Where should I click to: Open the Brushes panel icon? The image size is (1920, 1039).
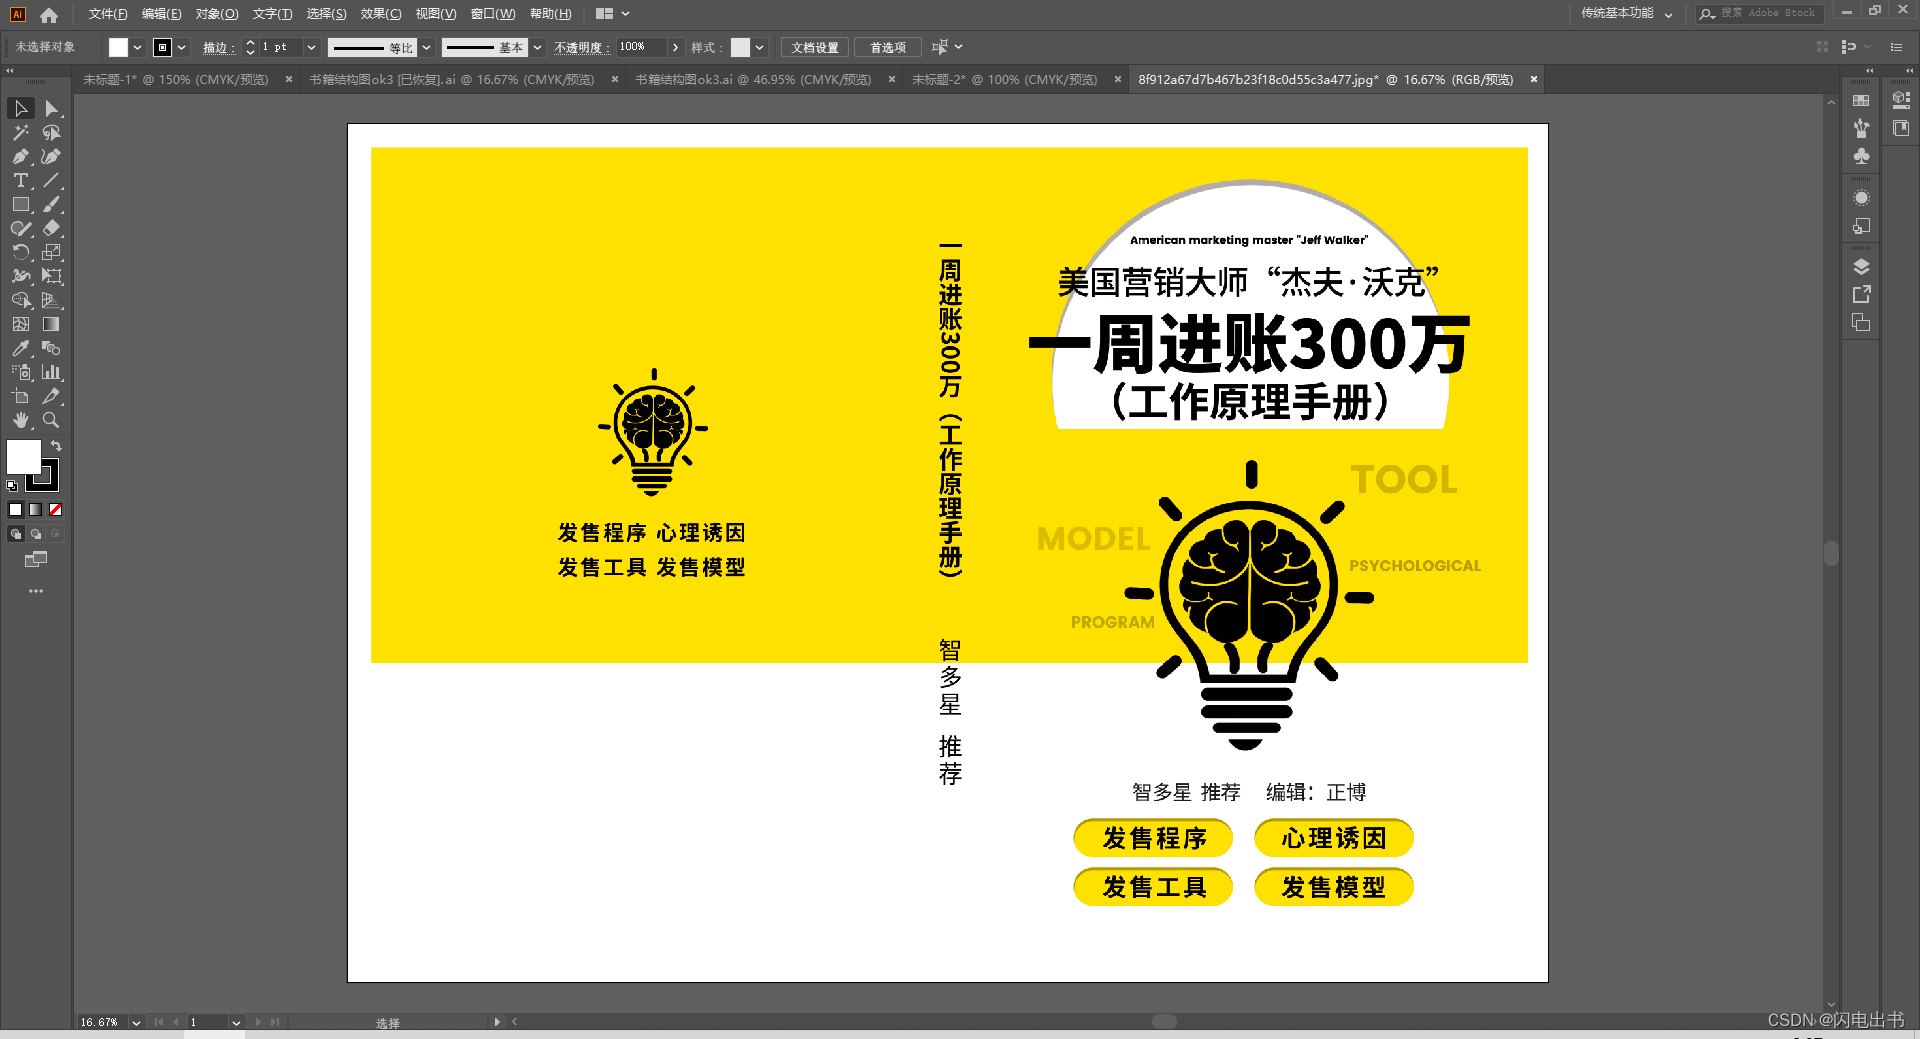[x=1861, y=128]
